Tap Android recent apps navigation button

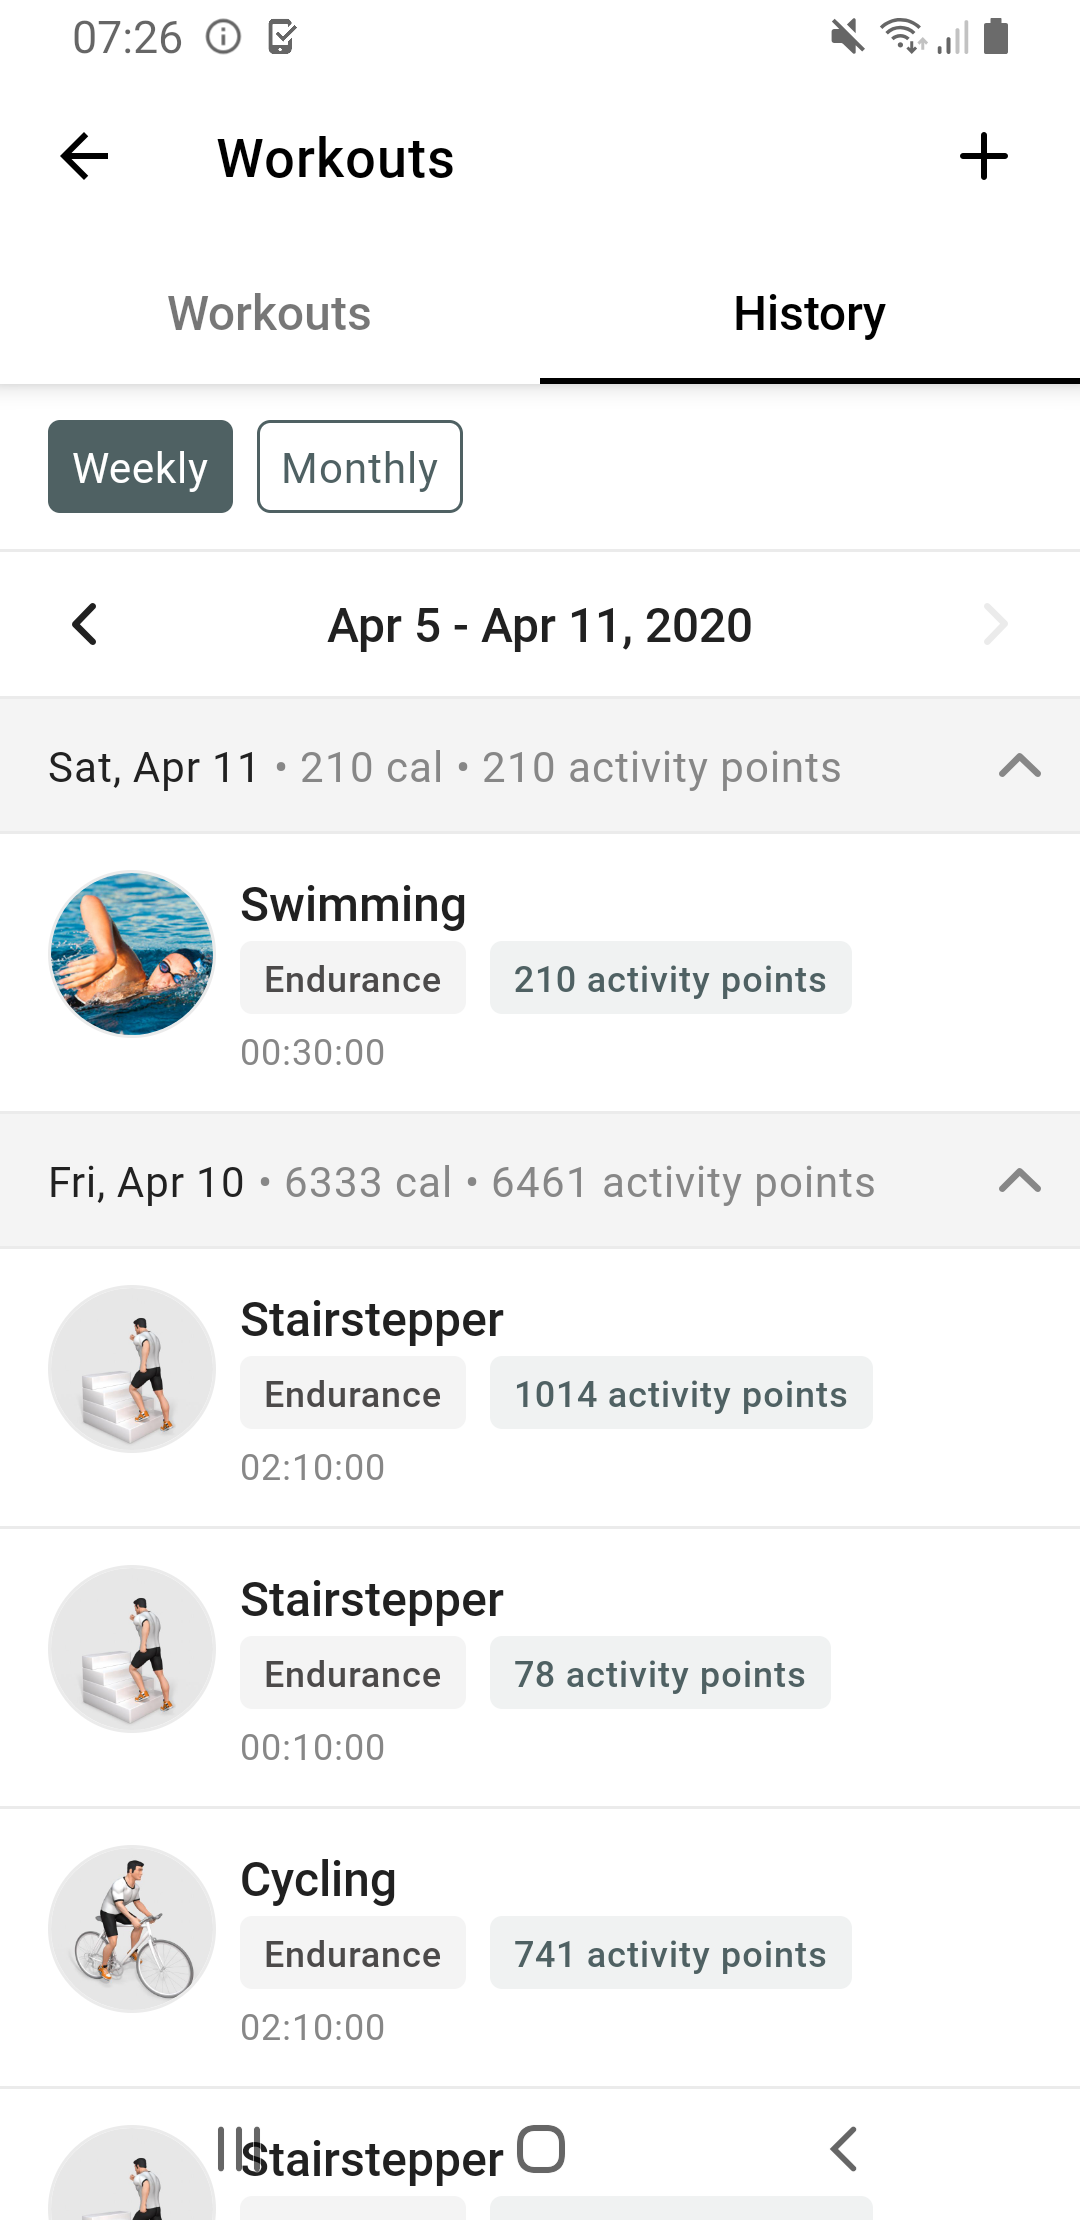point(239,2149)
